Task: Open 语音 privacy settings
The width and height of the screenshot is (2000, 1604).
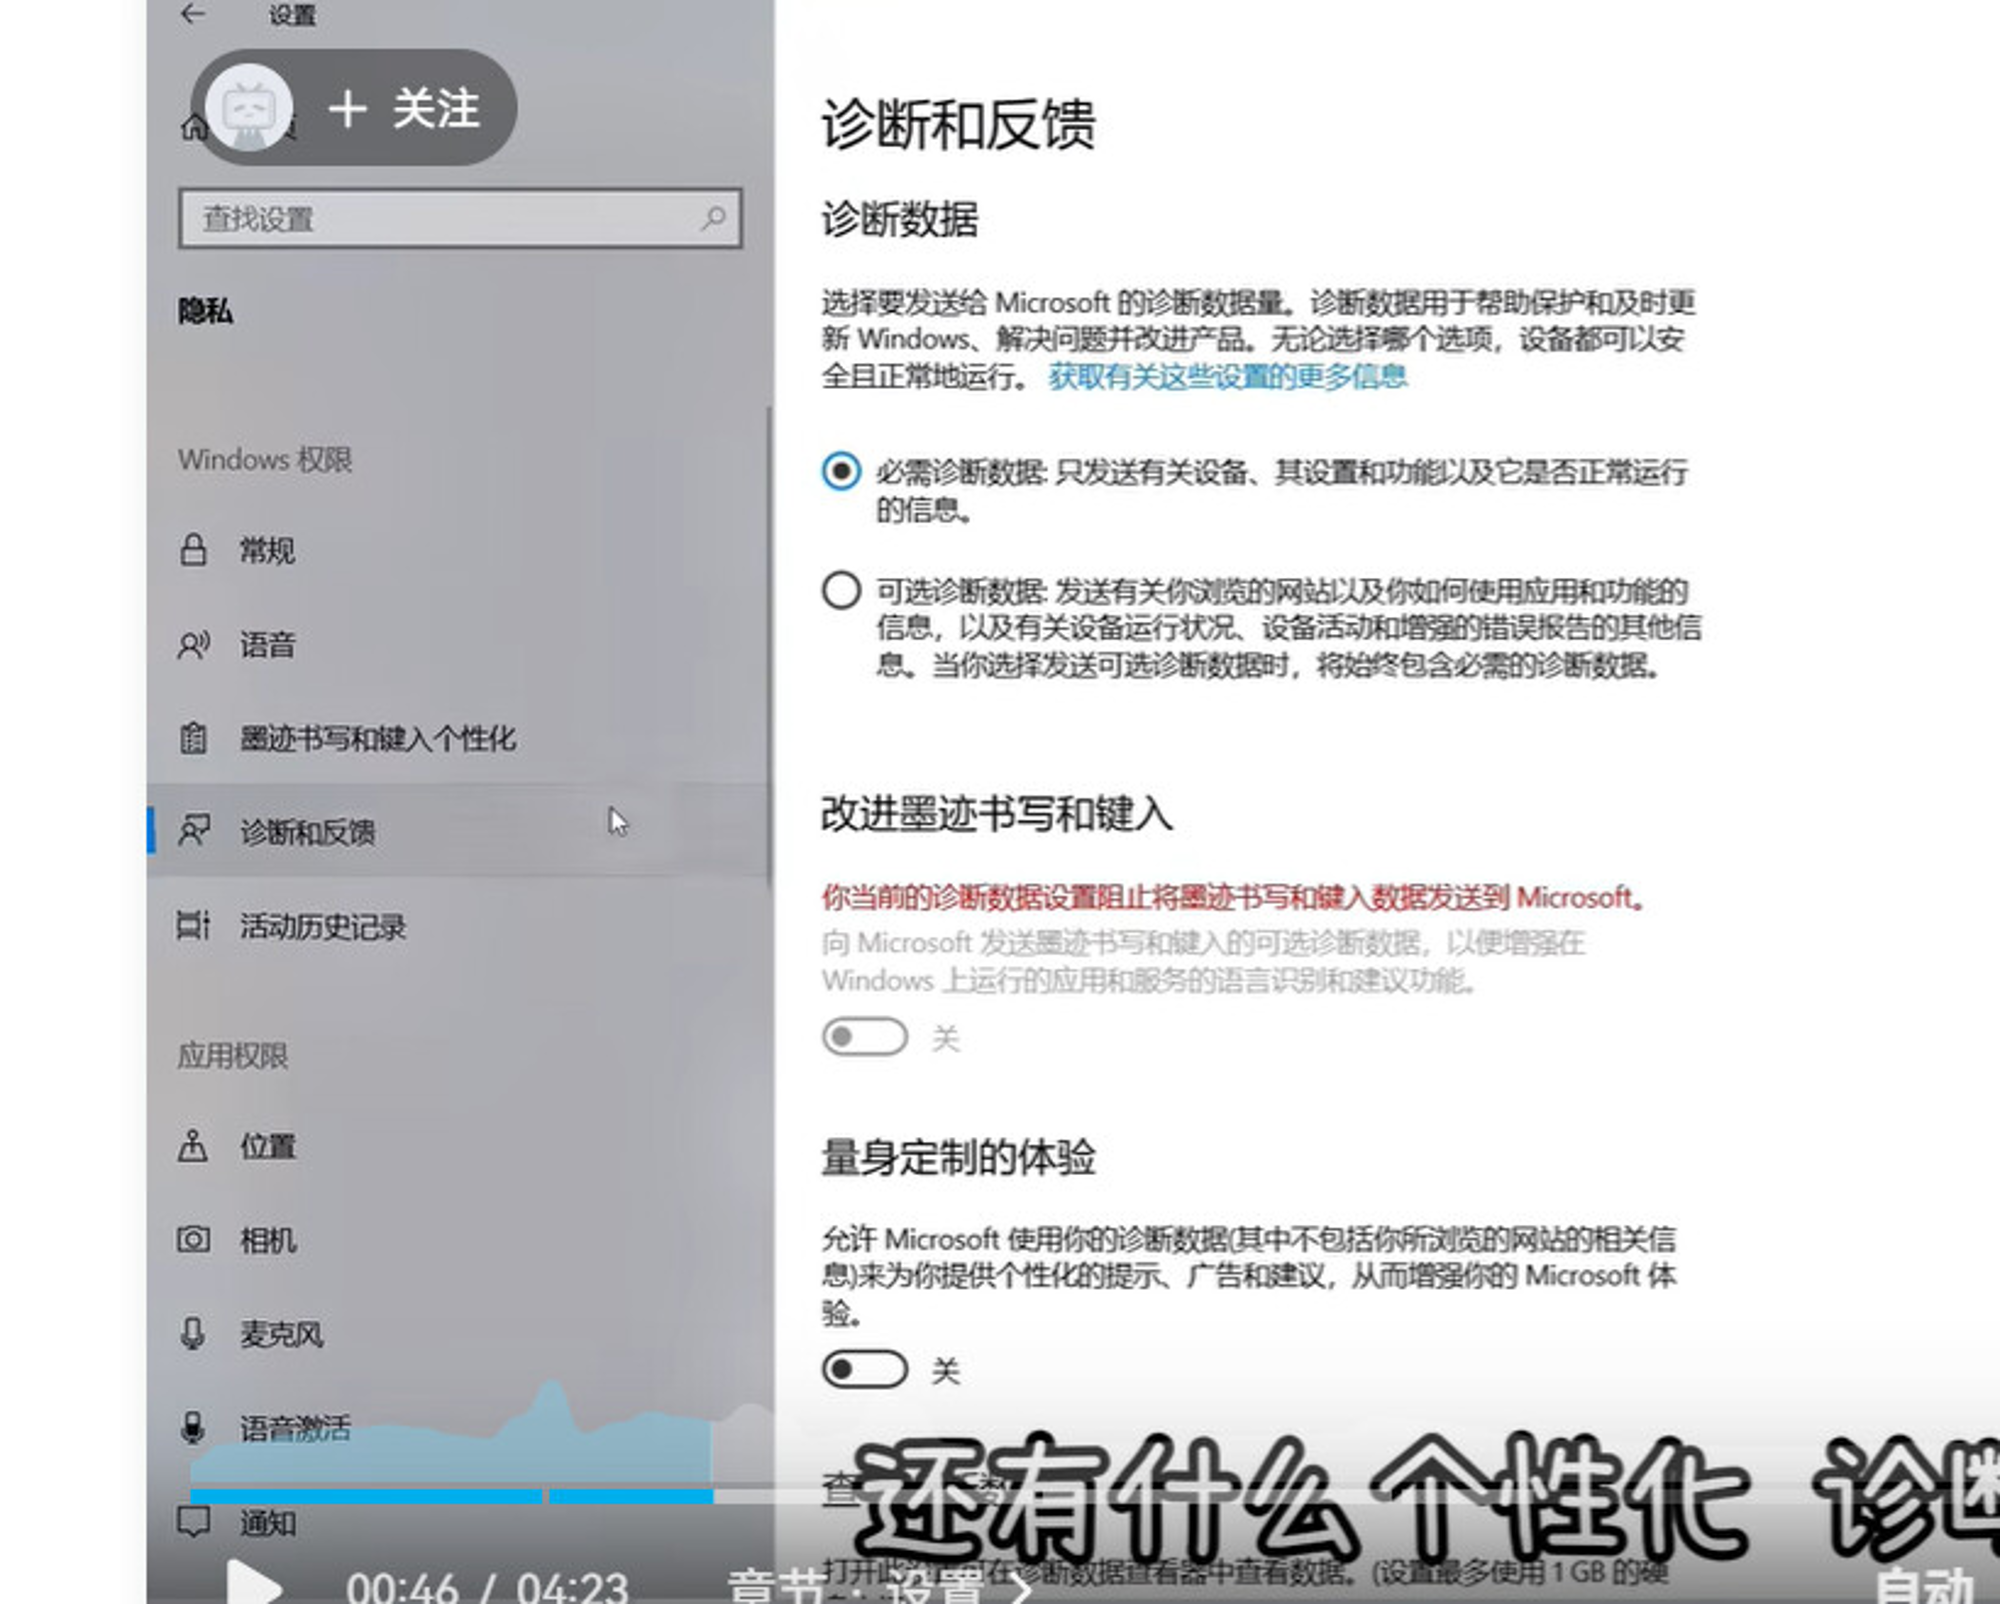Action: (460, 645)
